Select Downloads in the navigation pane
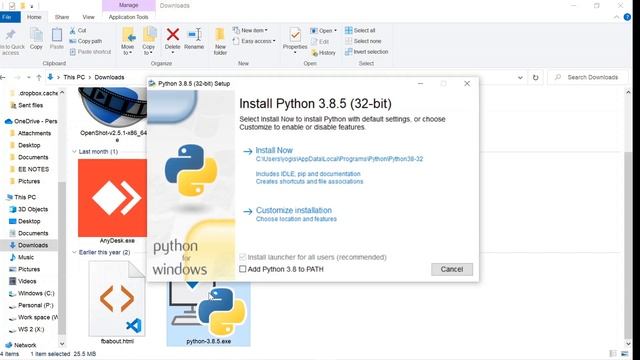 (33, 245)
